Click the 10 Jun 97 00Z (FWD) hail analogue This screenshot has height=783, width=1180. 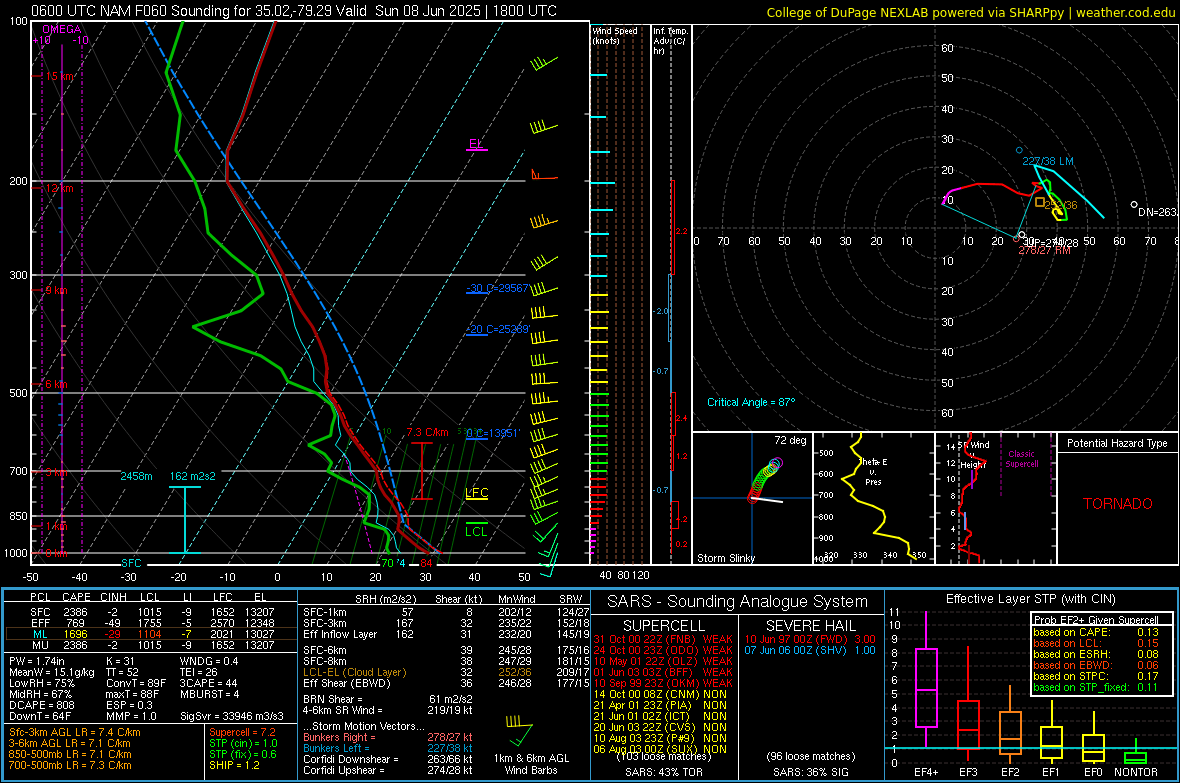tap(810, 639)
